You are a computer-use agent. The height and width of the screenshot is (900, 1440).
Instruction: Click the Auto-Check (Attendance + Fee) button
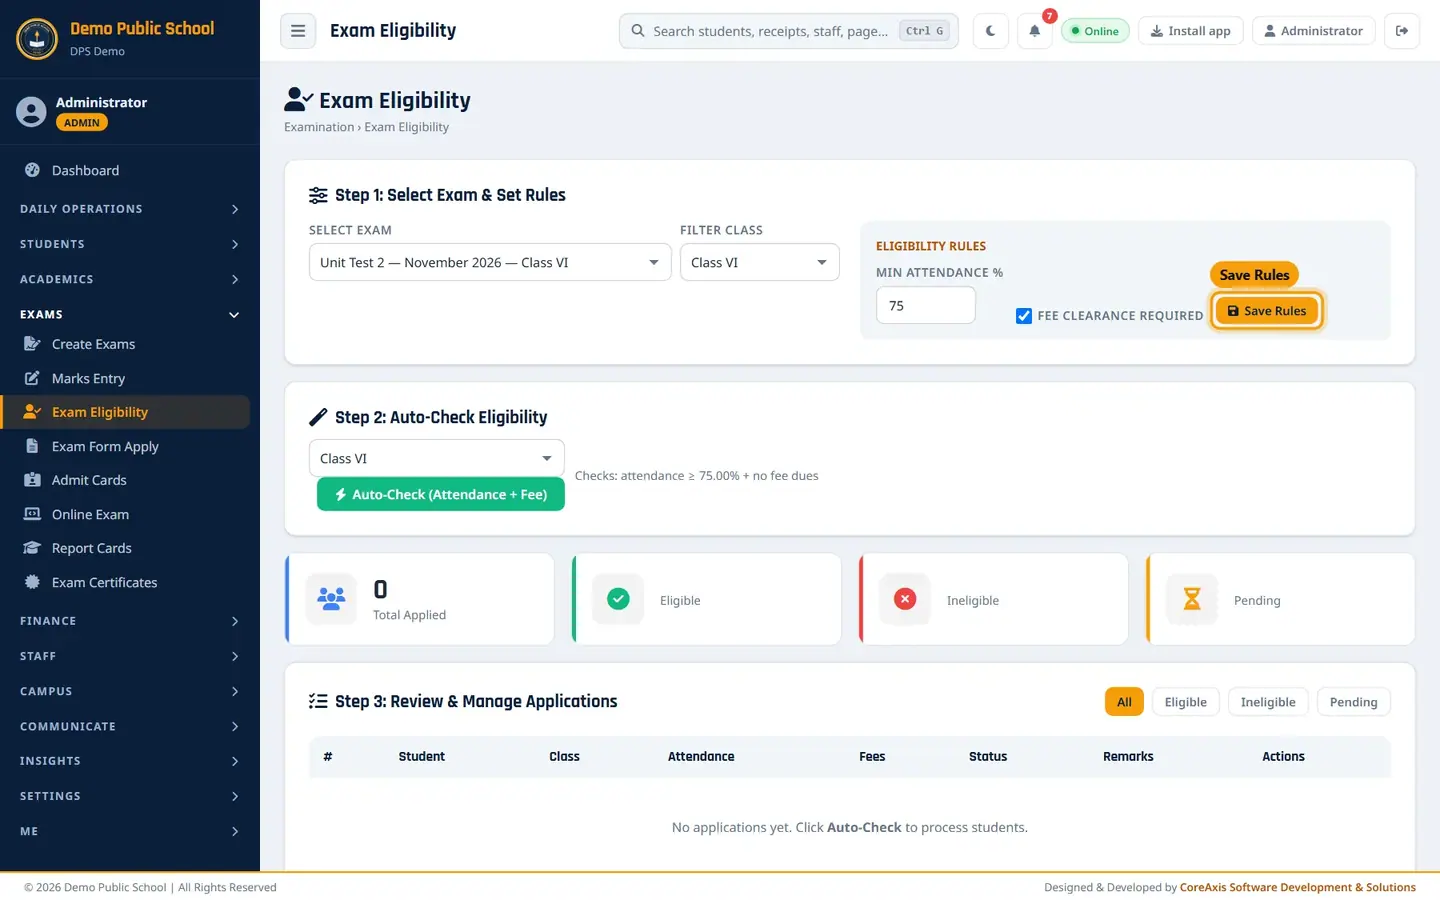point(441,494)
